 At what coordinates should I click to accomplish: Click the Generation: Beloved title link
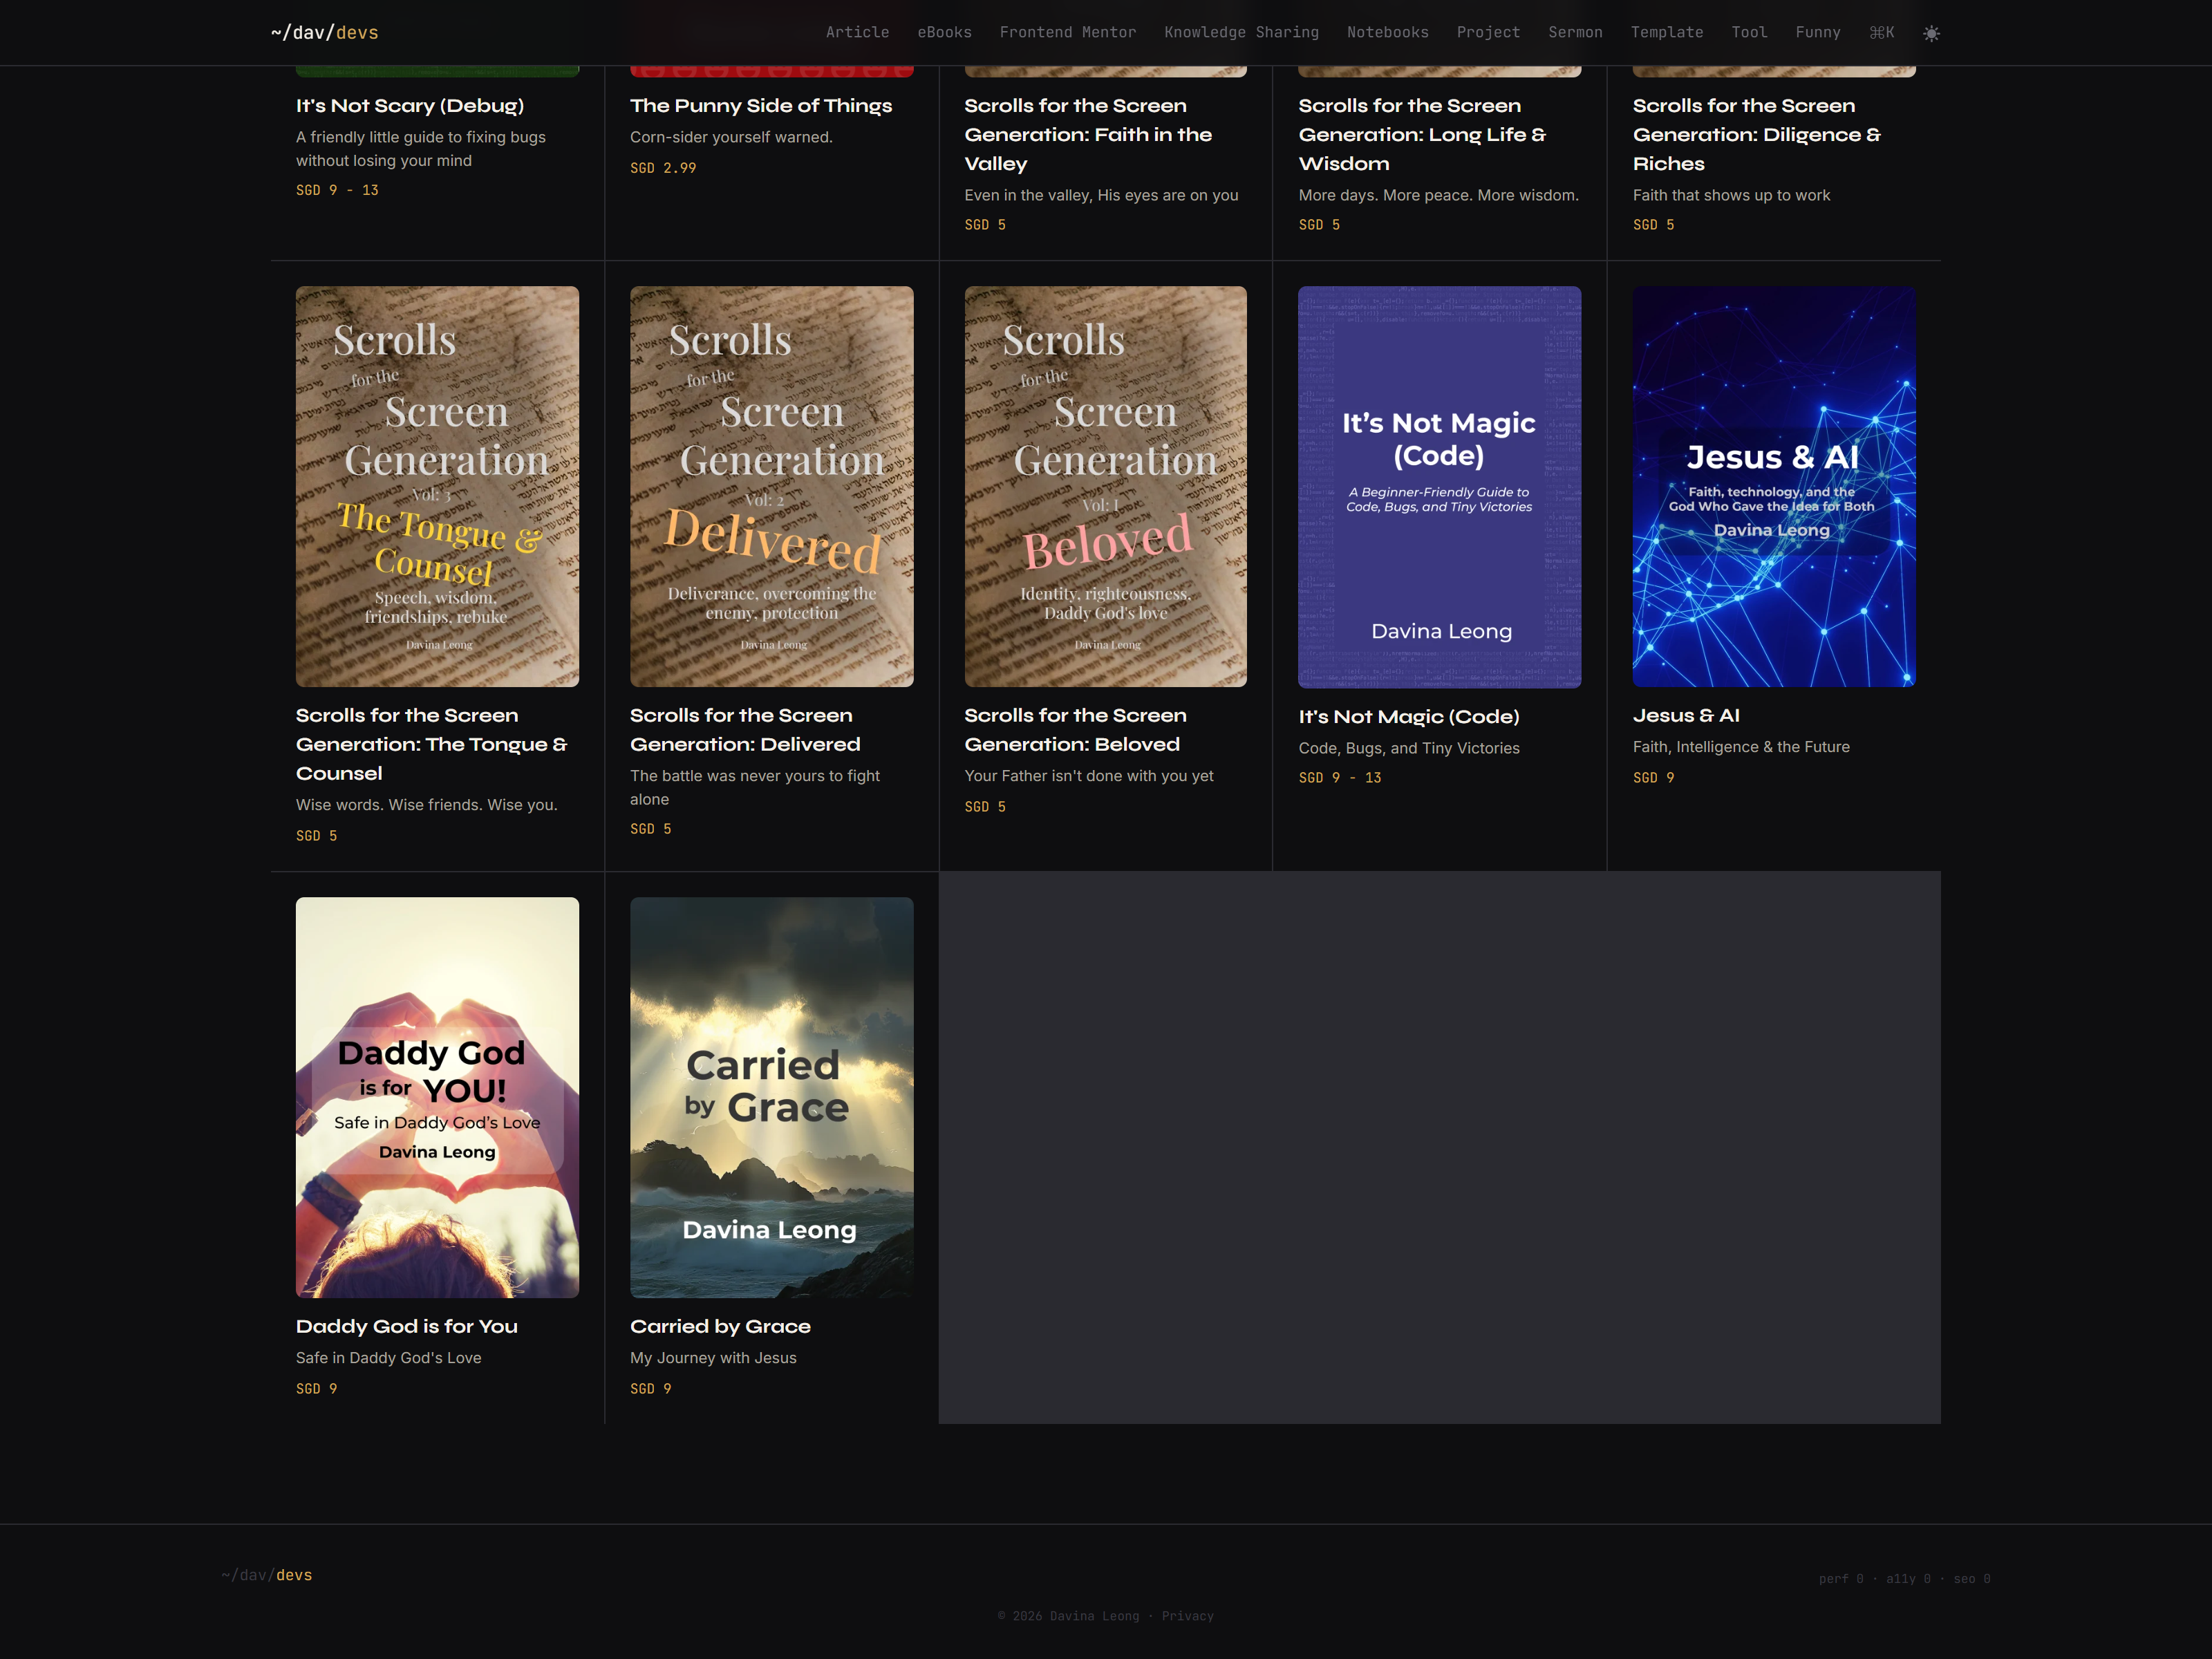click(x=1075, y=730)
